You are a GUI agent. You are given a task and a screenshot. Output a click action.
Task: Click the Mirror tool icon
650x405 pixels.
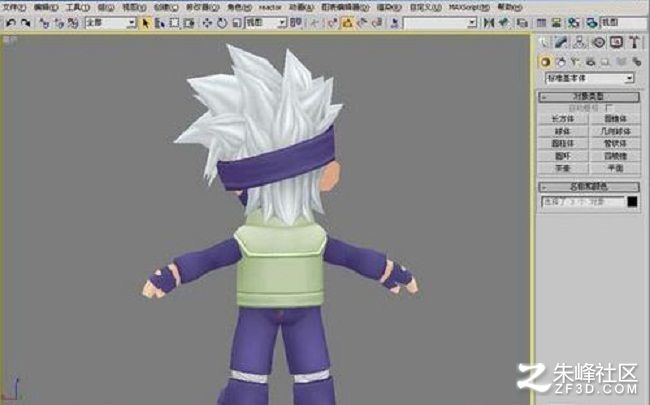489,23
